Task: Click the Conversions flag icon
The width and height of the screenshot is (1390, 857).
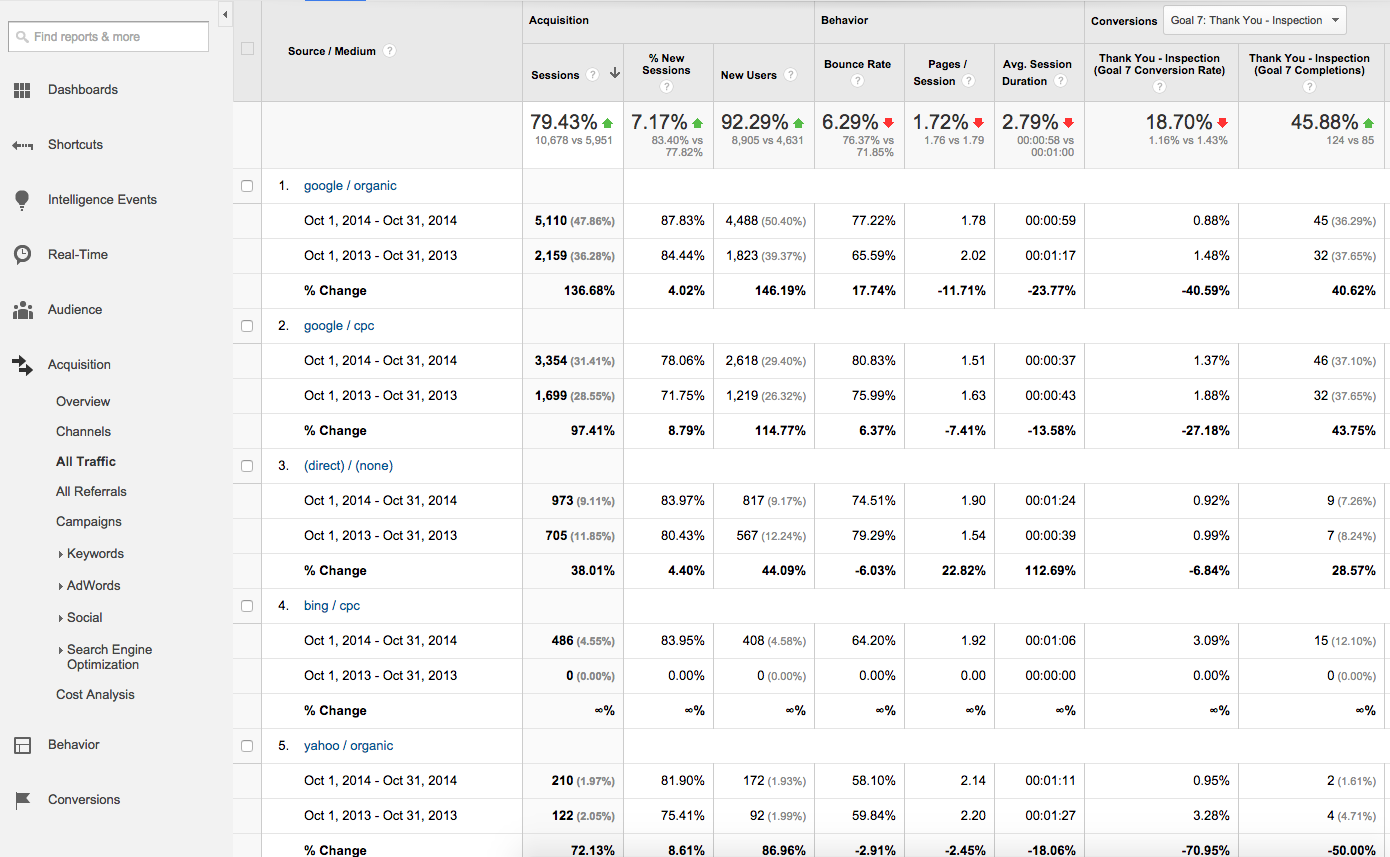Action: pos(22,800)
